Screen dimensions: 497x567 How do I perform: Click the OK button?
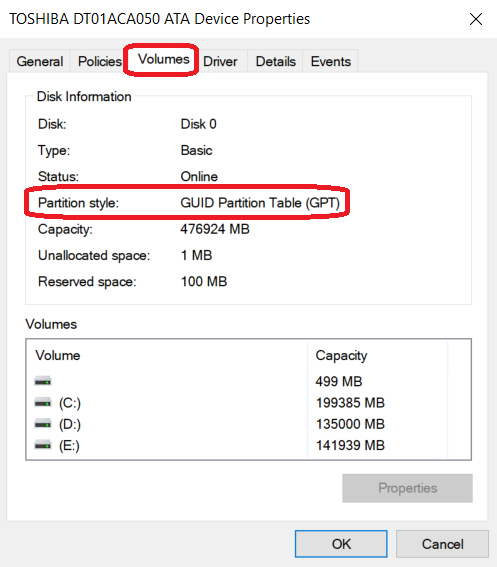pyautogui.click(x=341, y=544)
